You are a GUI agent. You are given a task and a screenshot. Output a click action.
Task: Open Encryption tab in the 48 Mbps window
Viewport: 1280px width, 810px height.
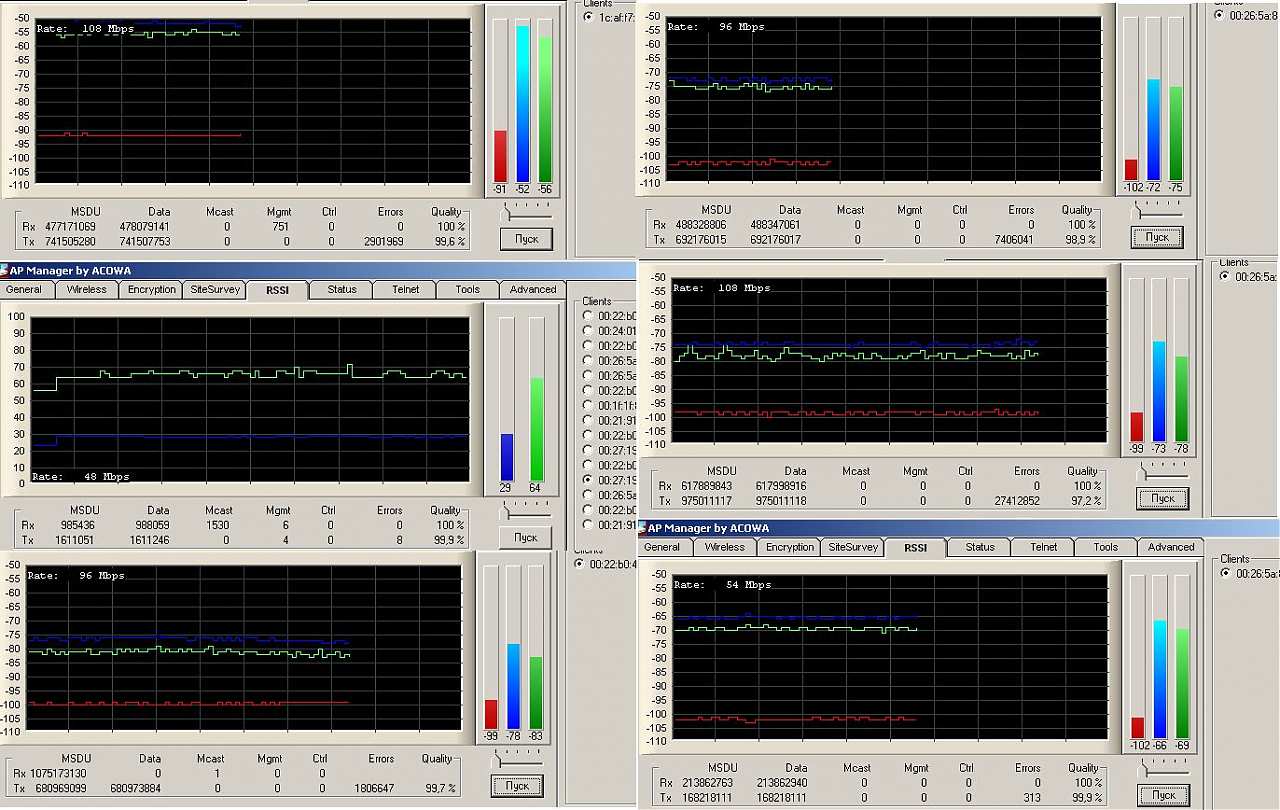pyautogui.click(x=152, y=290)
